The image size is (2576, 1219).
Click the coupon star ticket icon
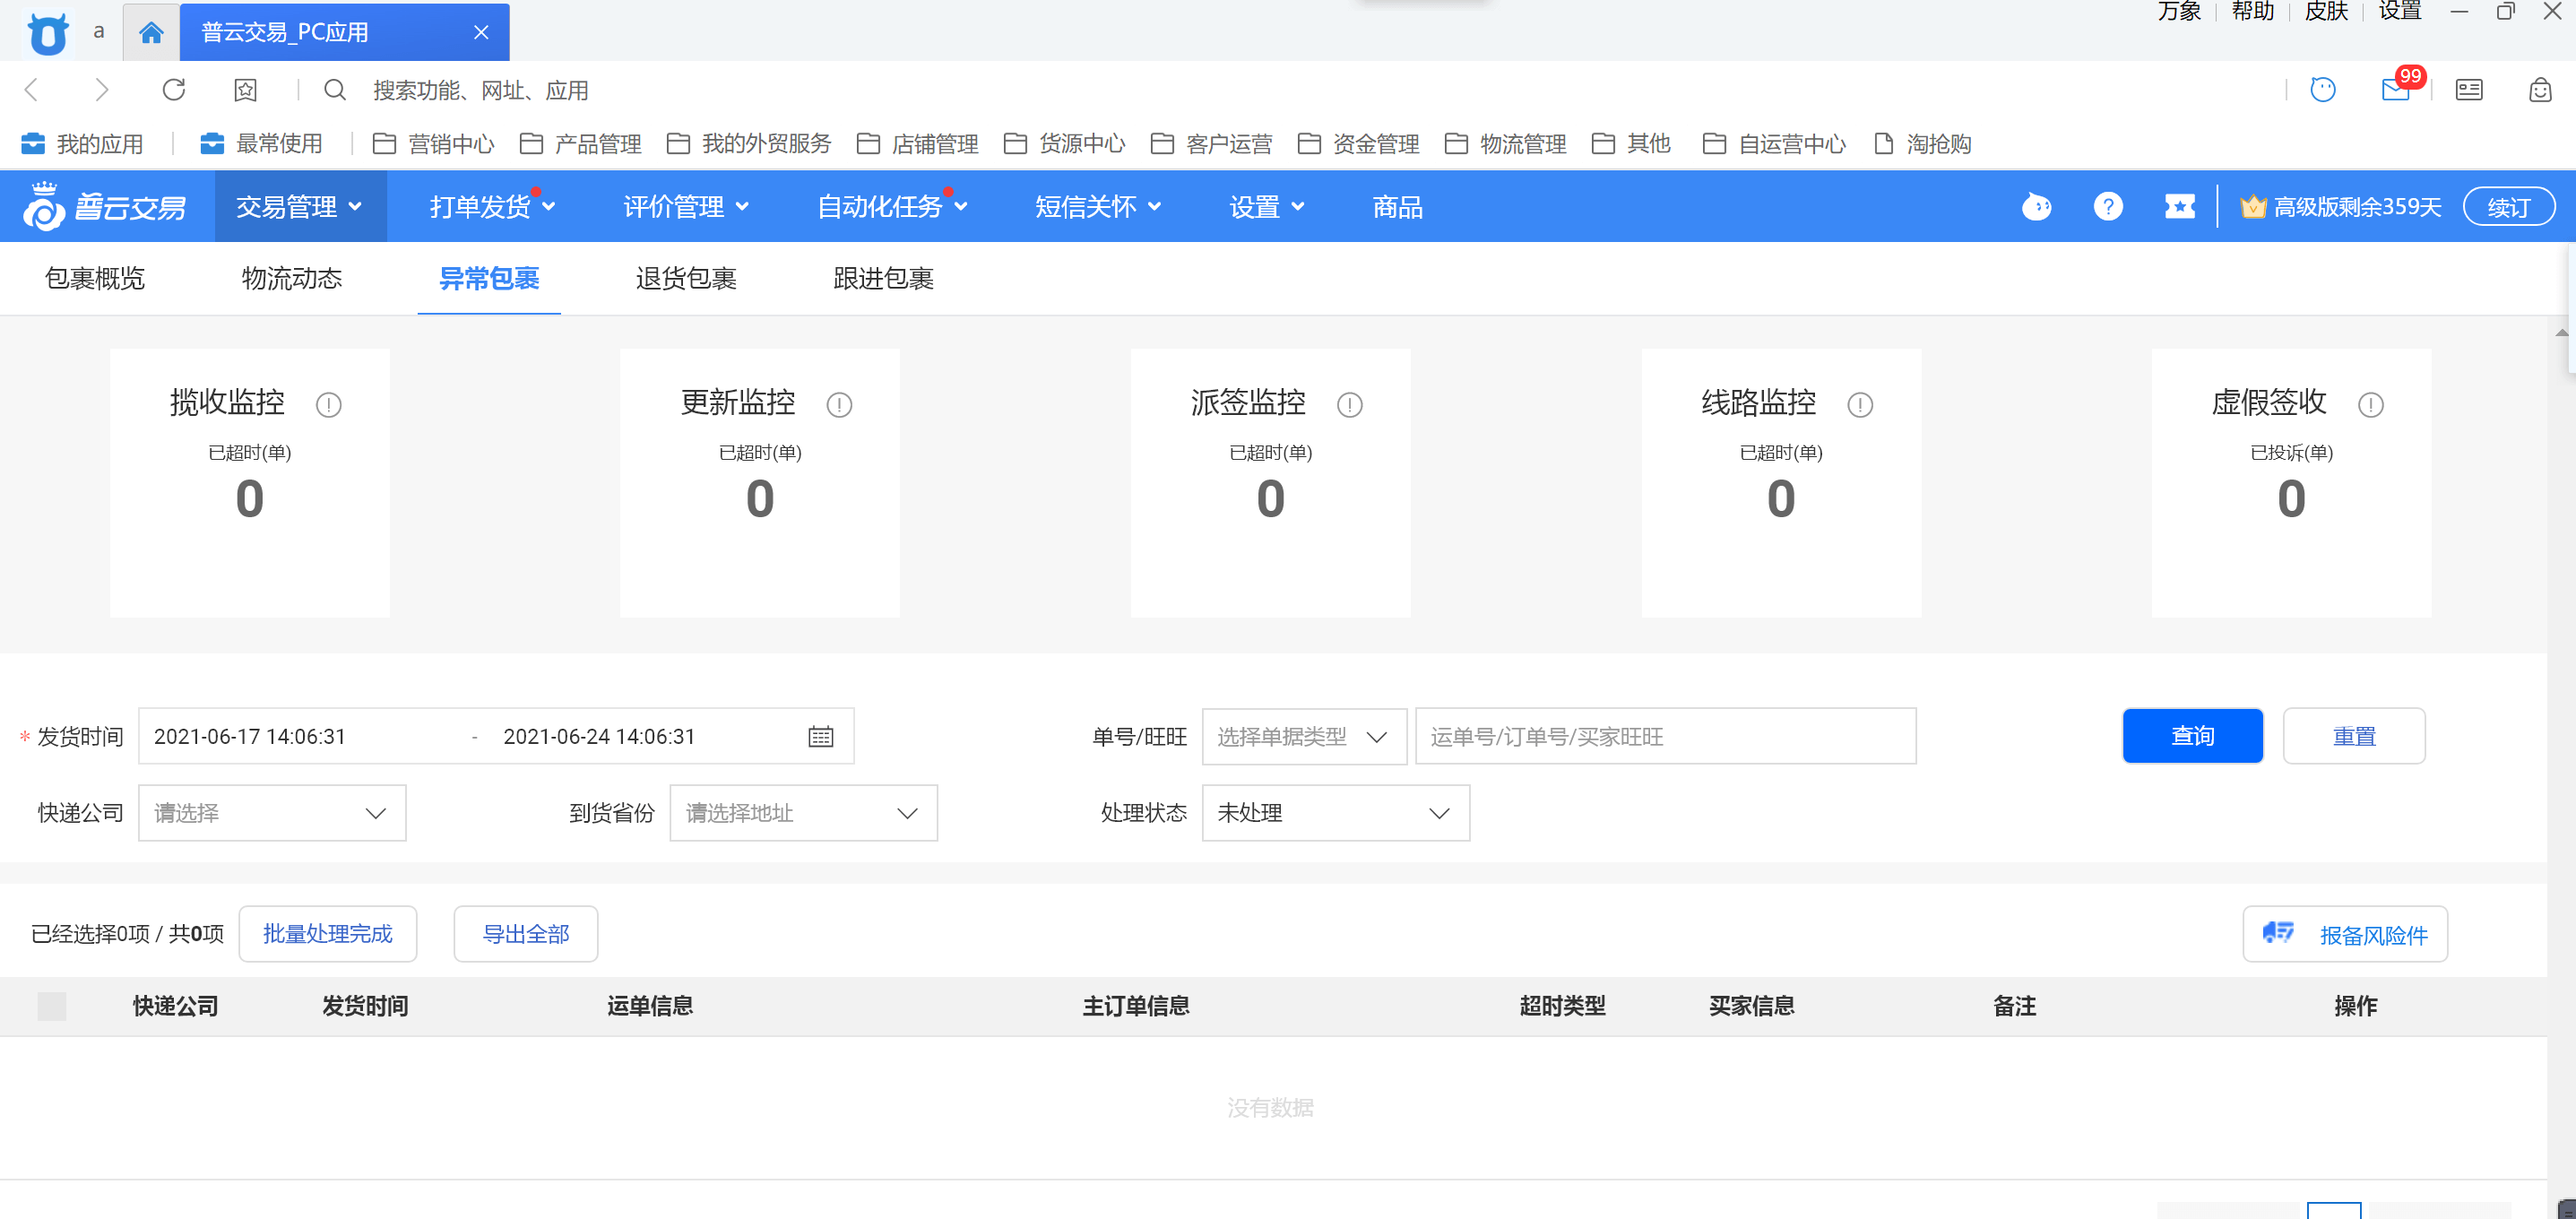2179,207
